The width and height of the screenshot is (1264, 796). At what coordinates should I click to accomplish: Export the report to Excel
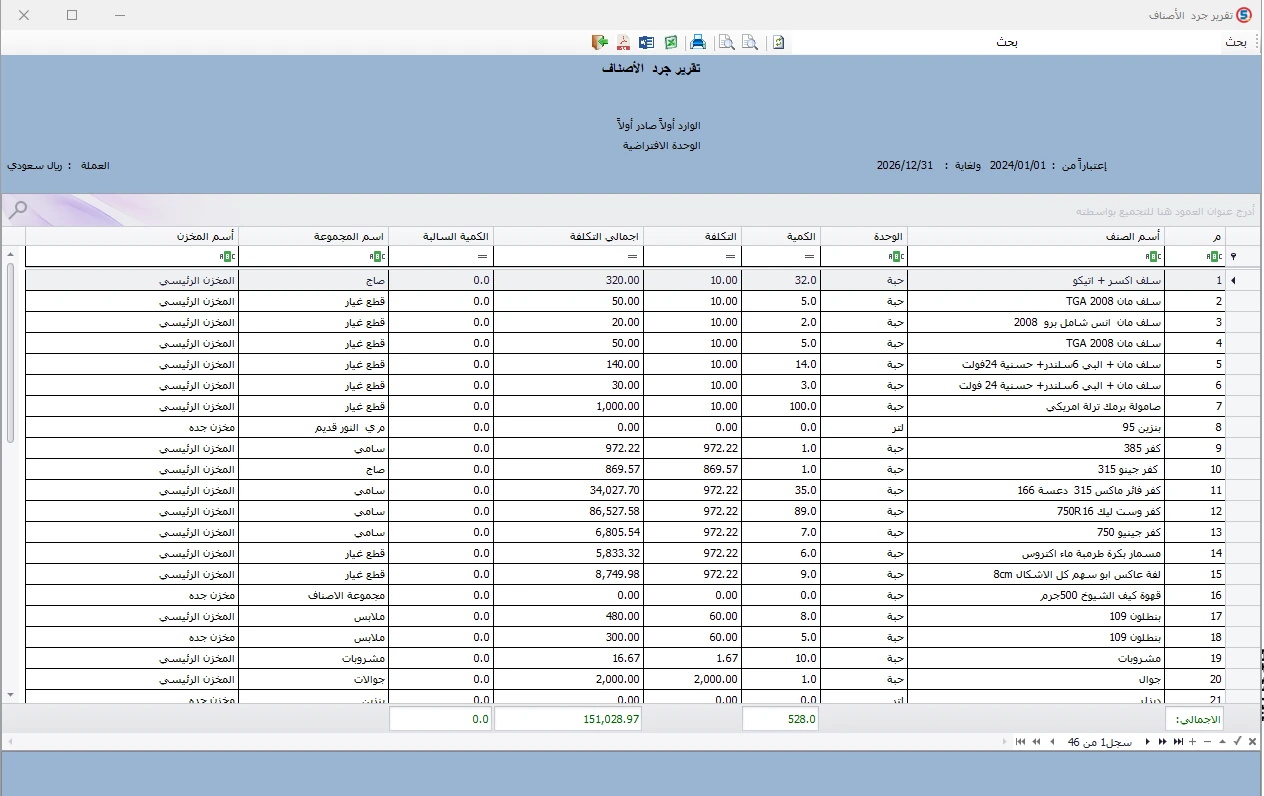pyautogui.click(x=671, y=42)
